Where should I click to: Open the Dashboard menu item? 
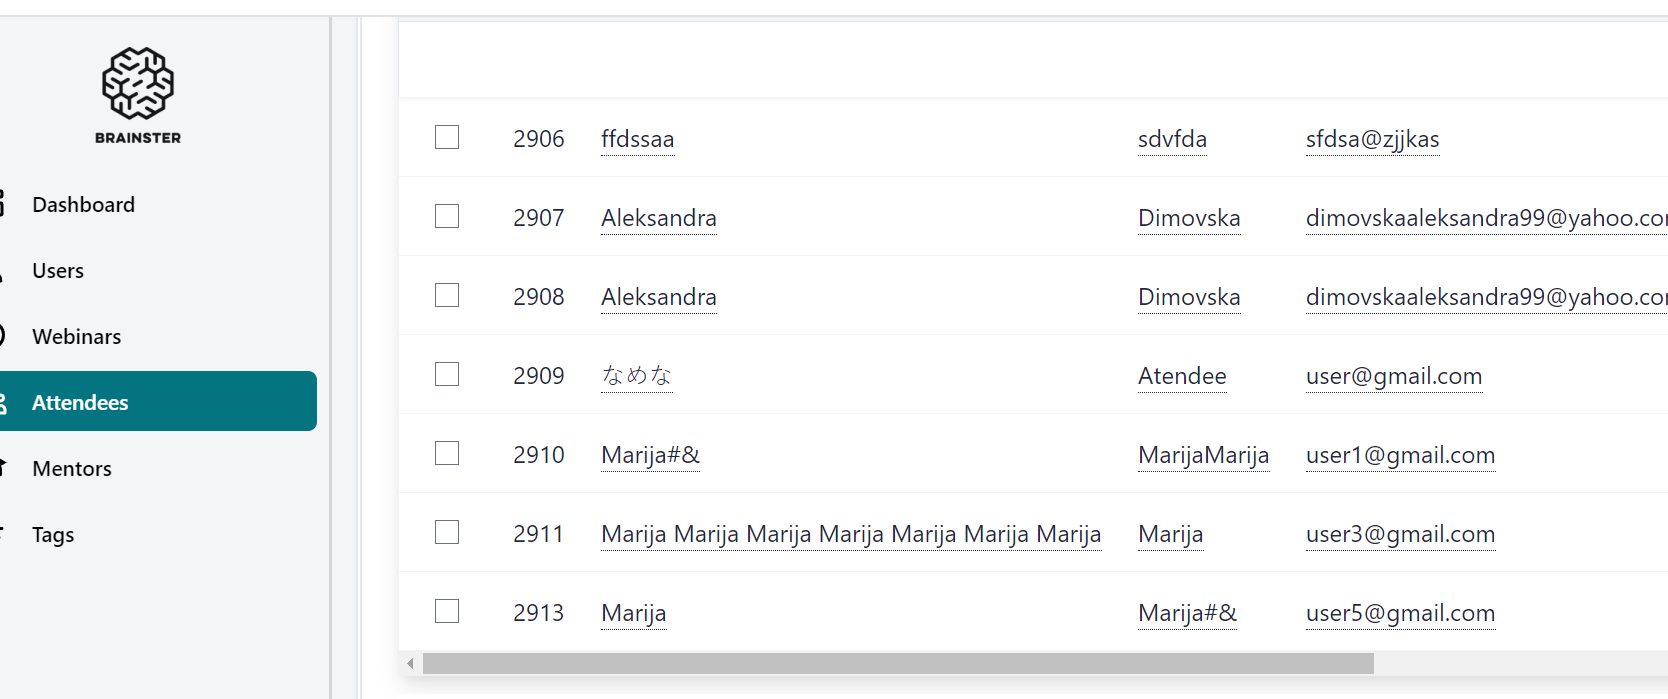pos(84,205)
